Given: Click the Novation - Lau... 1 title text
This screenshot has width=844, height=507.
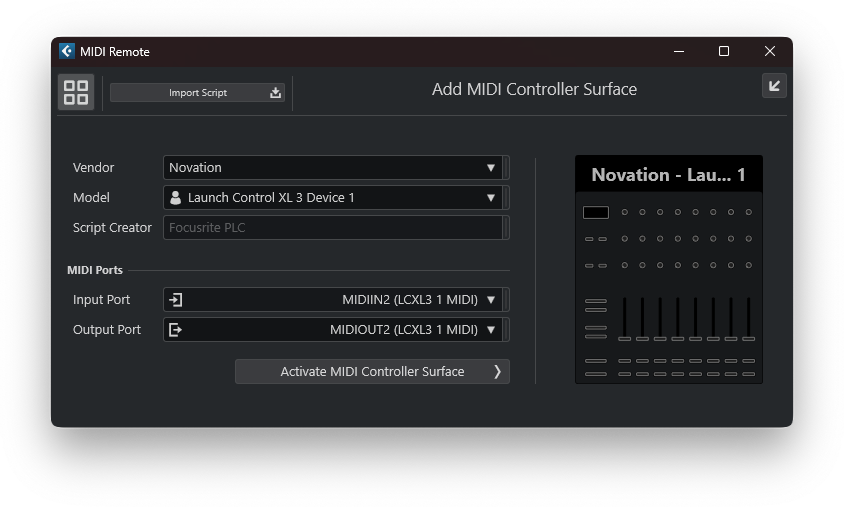Looking at the screenshot, I should pyautogui.click(x=669, y=174).
